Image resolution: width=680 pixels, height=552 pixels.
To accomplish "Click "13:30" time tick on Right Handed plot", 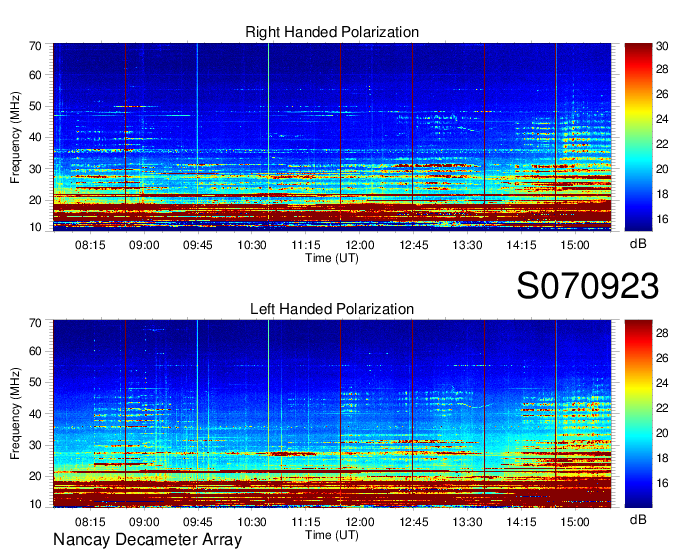I will coord(468,245).
